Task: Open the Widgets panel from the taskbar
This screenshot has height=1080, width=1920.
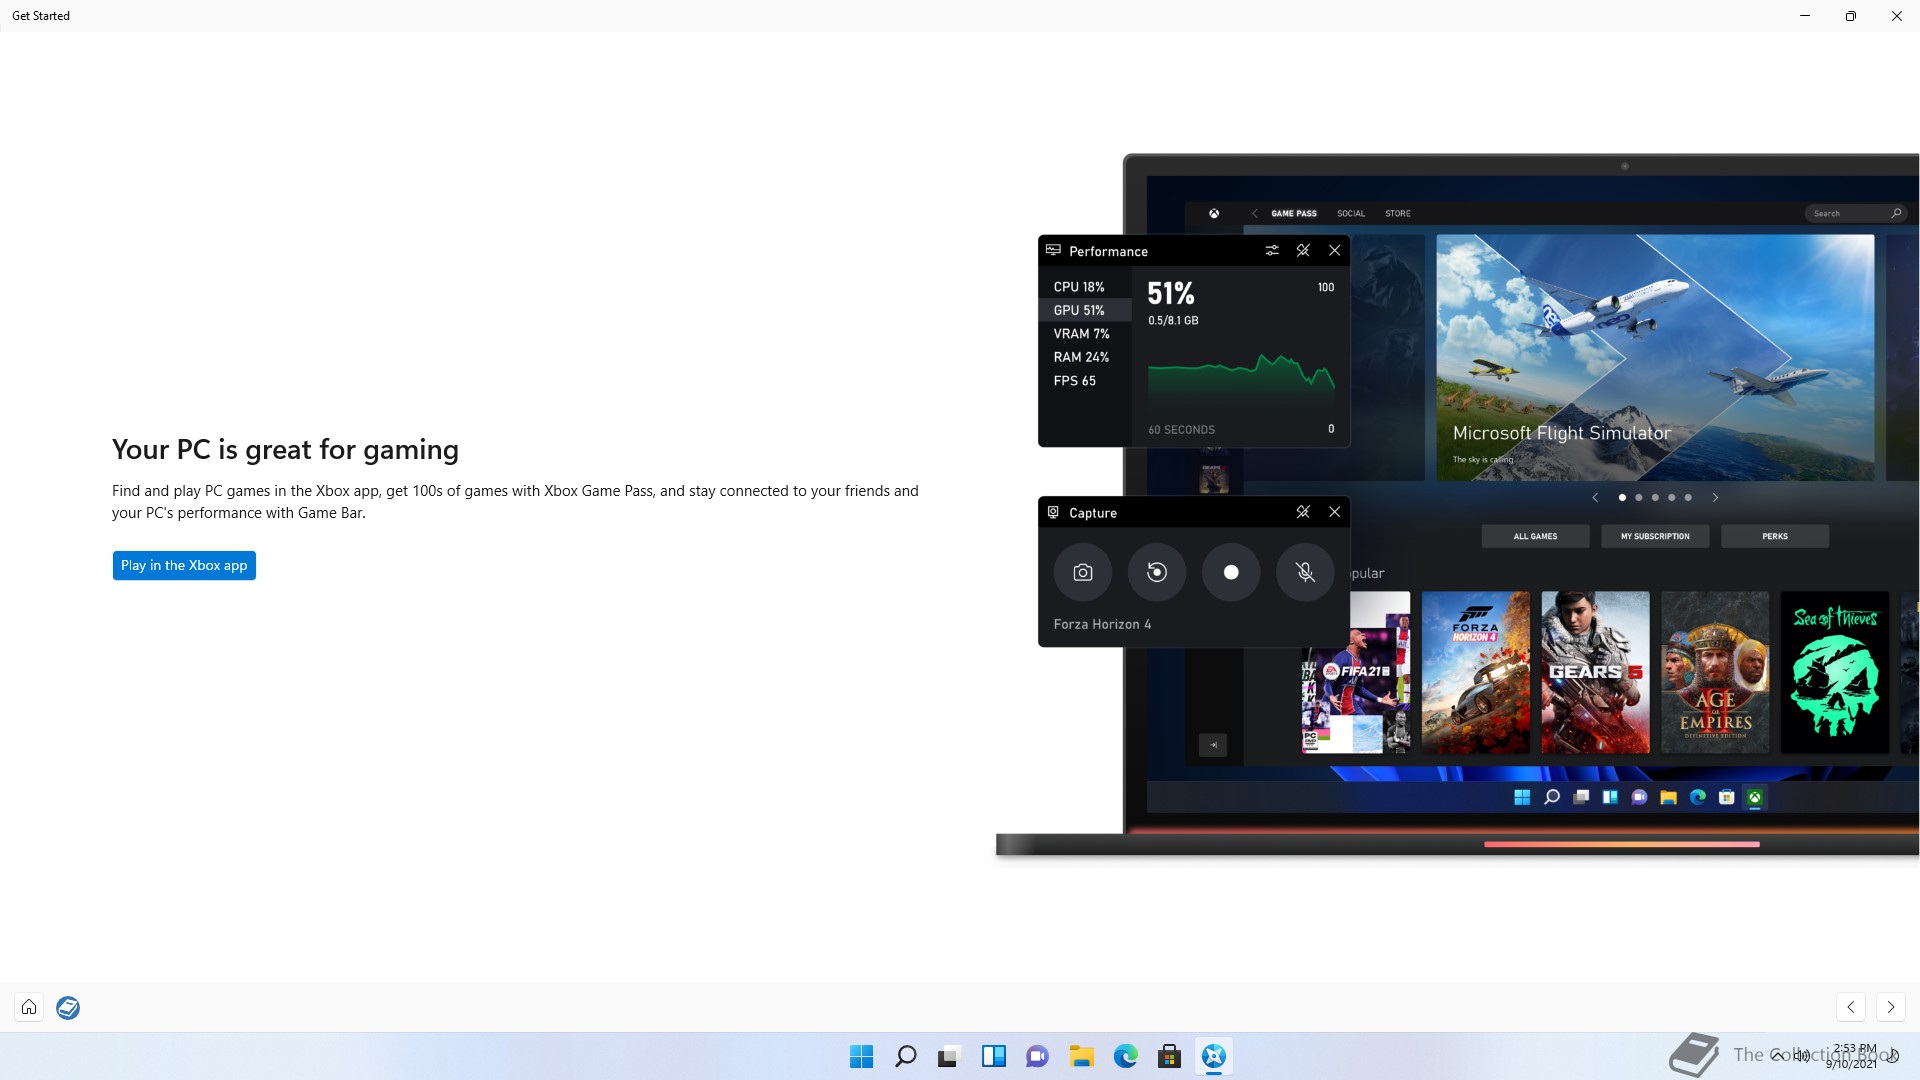Action: (993, 1056)
